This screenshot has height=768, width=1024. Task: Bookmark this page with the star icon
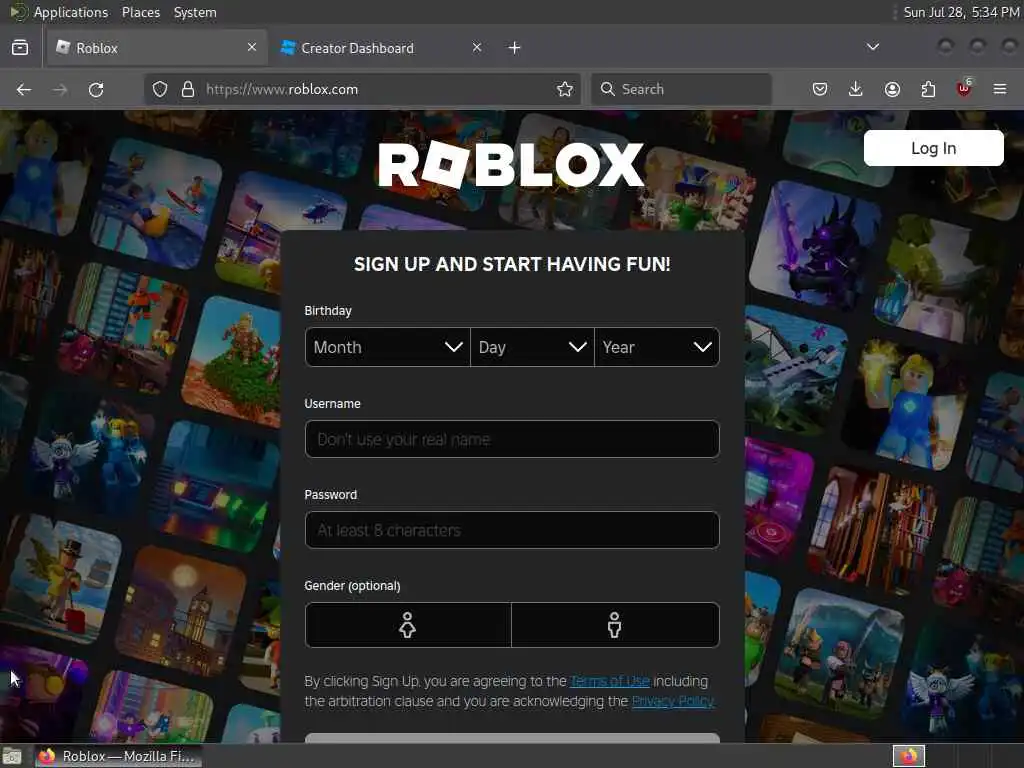[565, 89]
